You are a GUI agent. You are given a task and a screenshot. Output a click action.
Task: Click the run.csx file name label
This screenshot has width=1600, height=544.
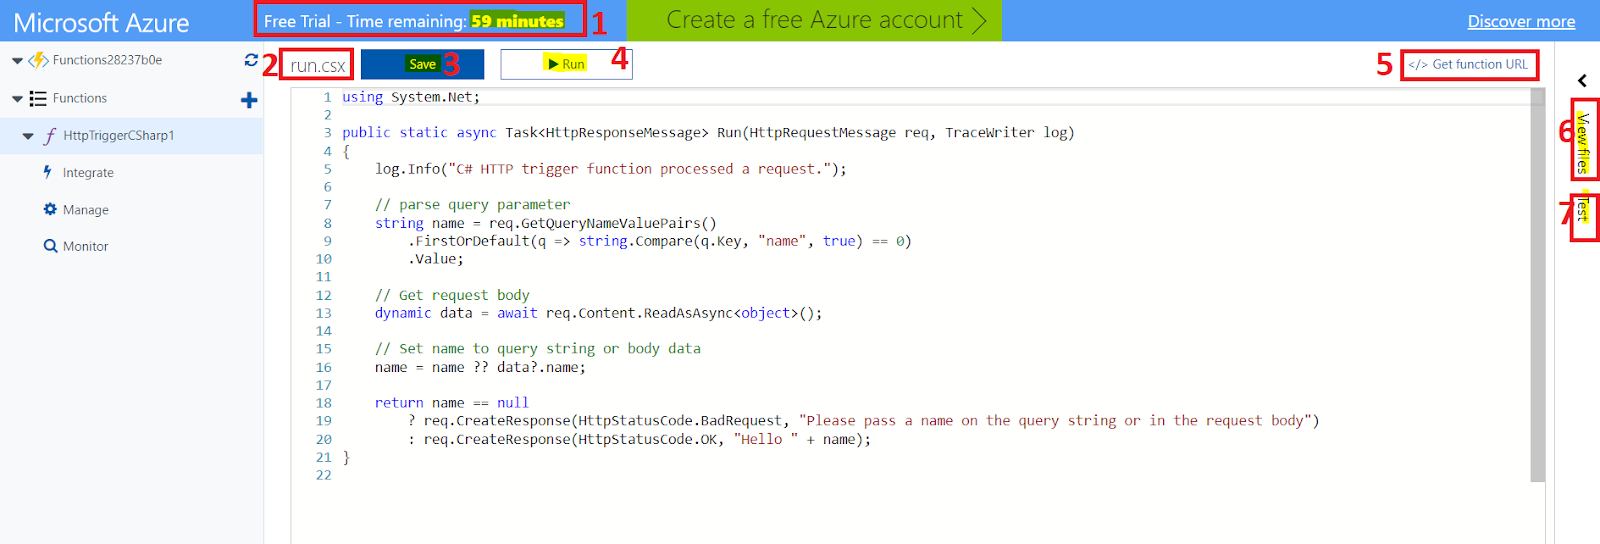point(318,65)
